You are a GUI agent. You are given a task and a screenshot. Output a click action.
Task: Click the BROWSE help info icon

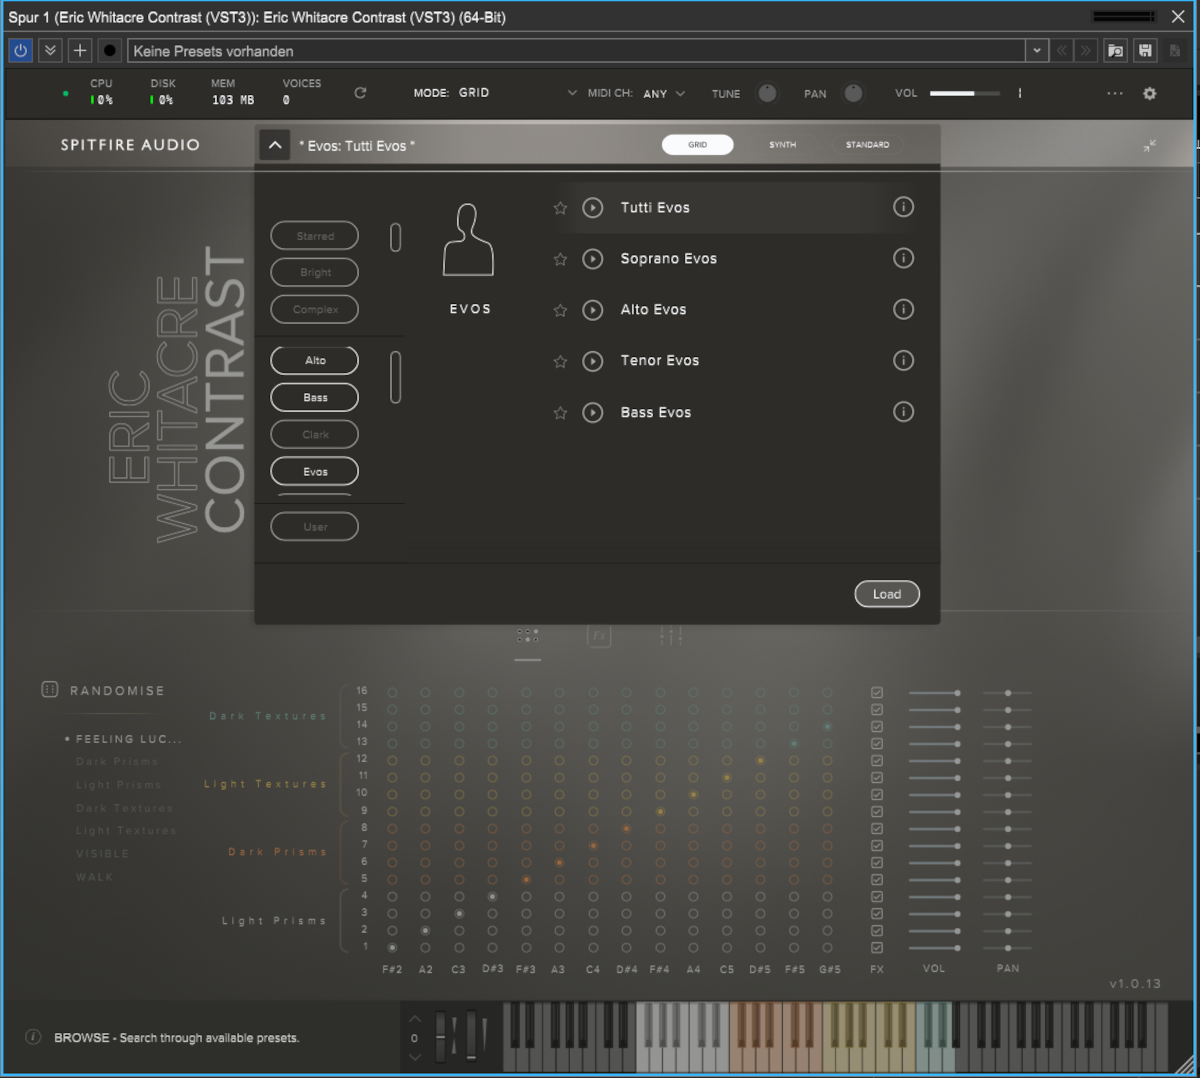(x=33, y=1037)
